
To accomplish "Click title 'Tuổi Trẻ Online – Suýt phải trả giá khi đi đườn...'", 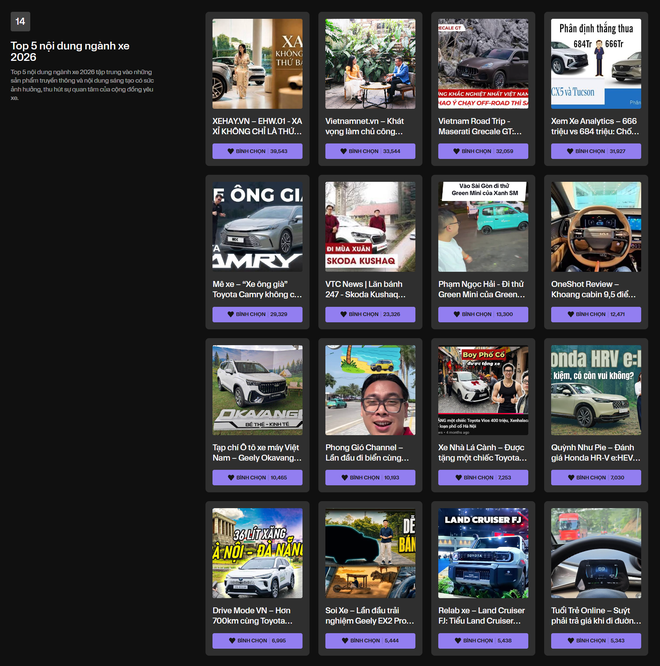I will coord(596,615).
